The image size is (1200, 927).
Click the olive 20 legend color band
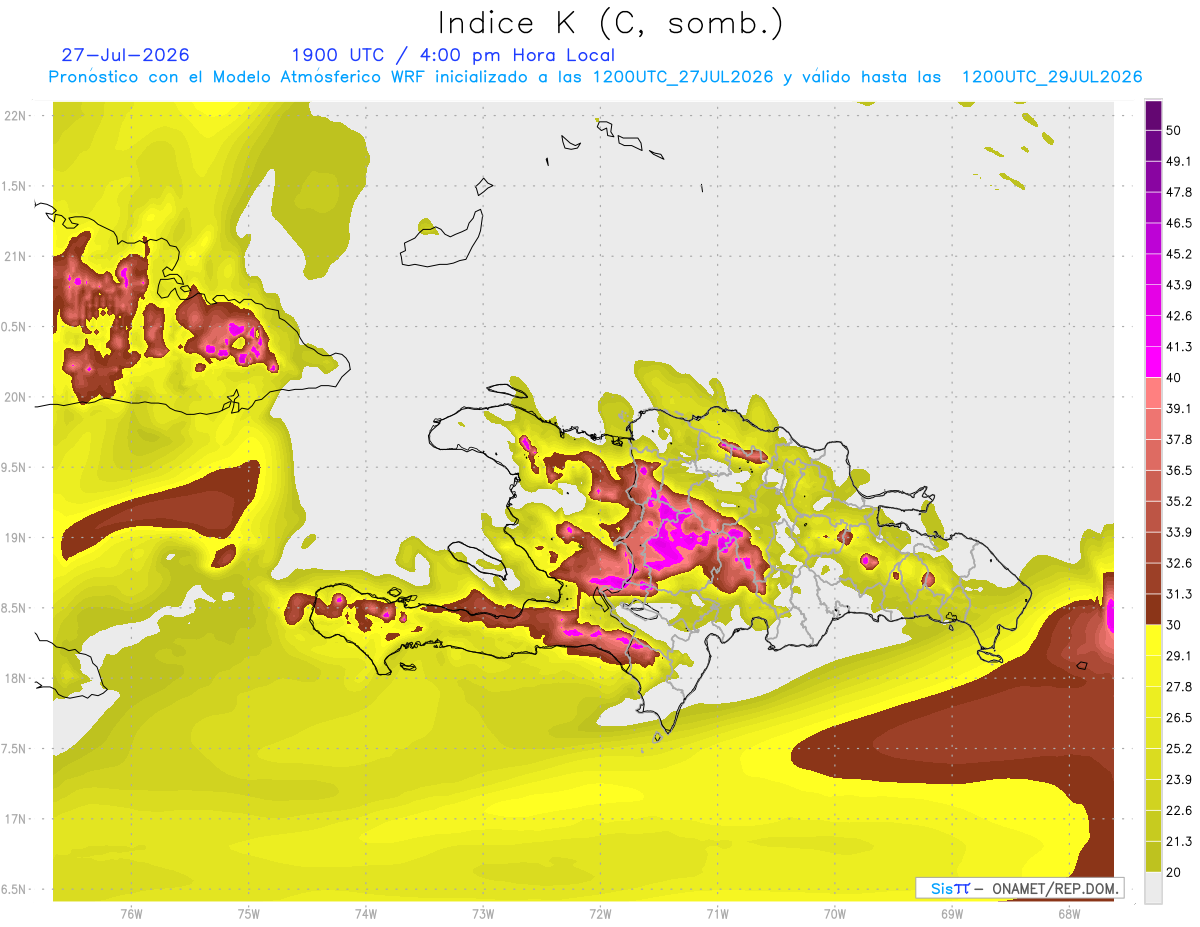pos(1153,857)
